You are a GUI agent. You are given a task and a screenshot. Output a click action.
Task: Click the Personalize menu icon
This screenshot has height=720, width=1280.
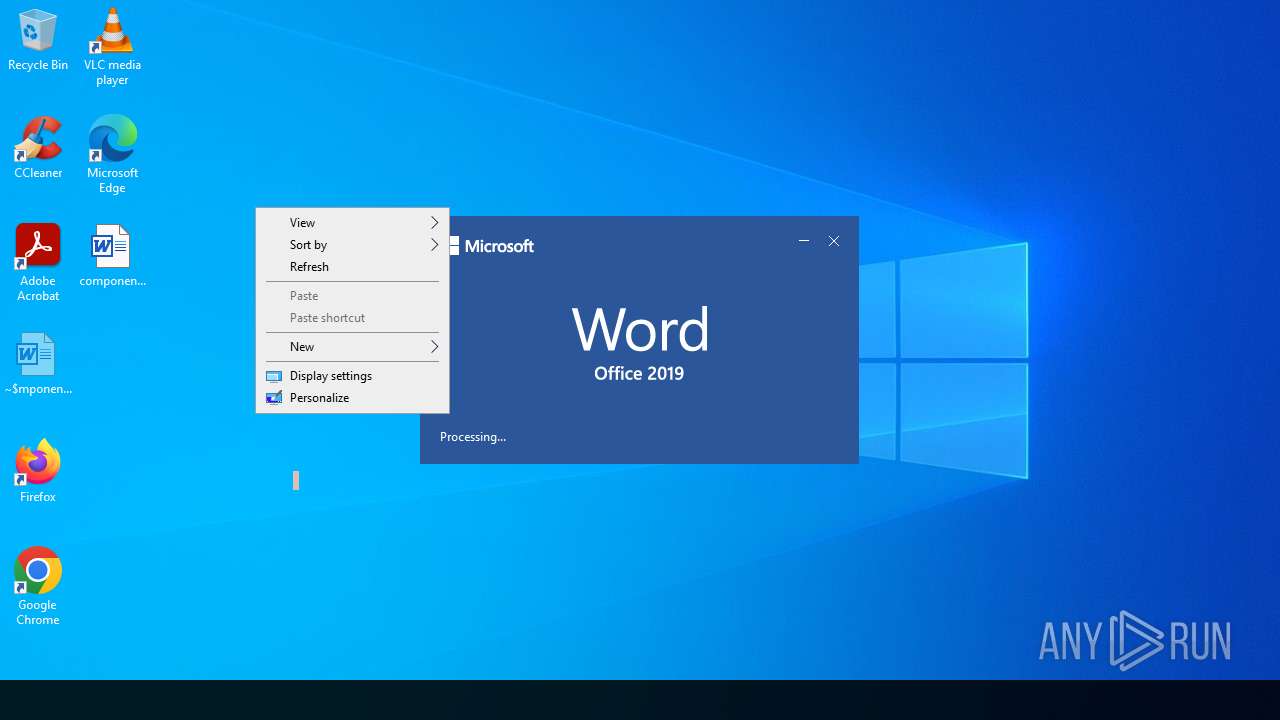274,398
